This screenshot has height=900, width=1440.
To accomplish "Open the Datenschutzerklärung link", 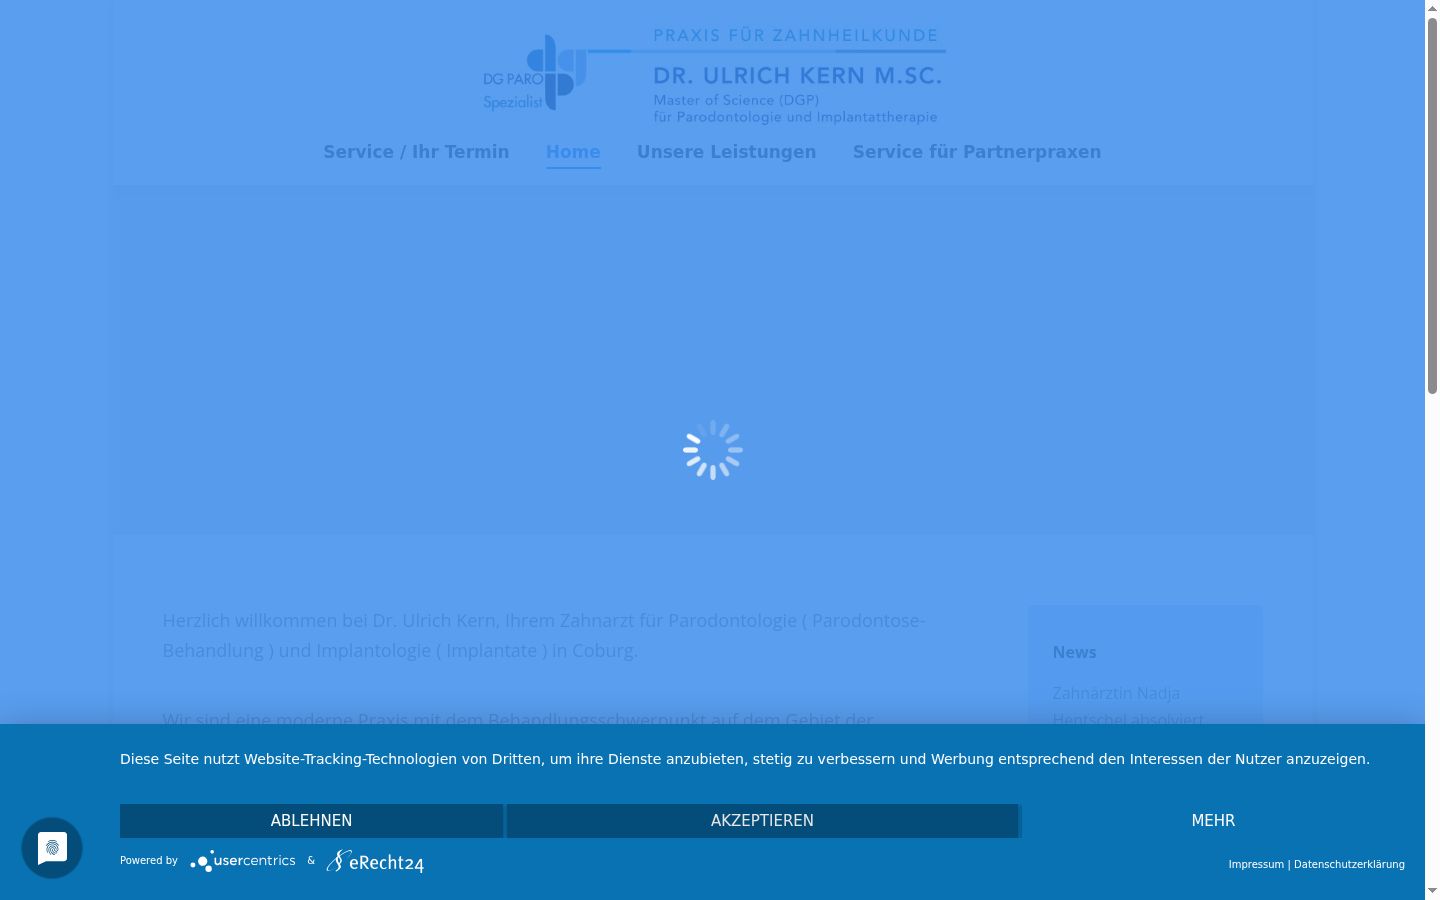I will 1349,865.
